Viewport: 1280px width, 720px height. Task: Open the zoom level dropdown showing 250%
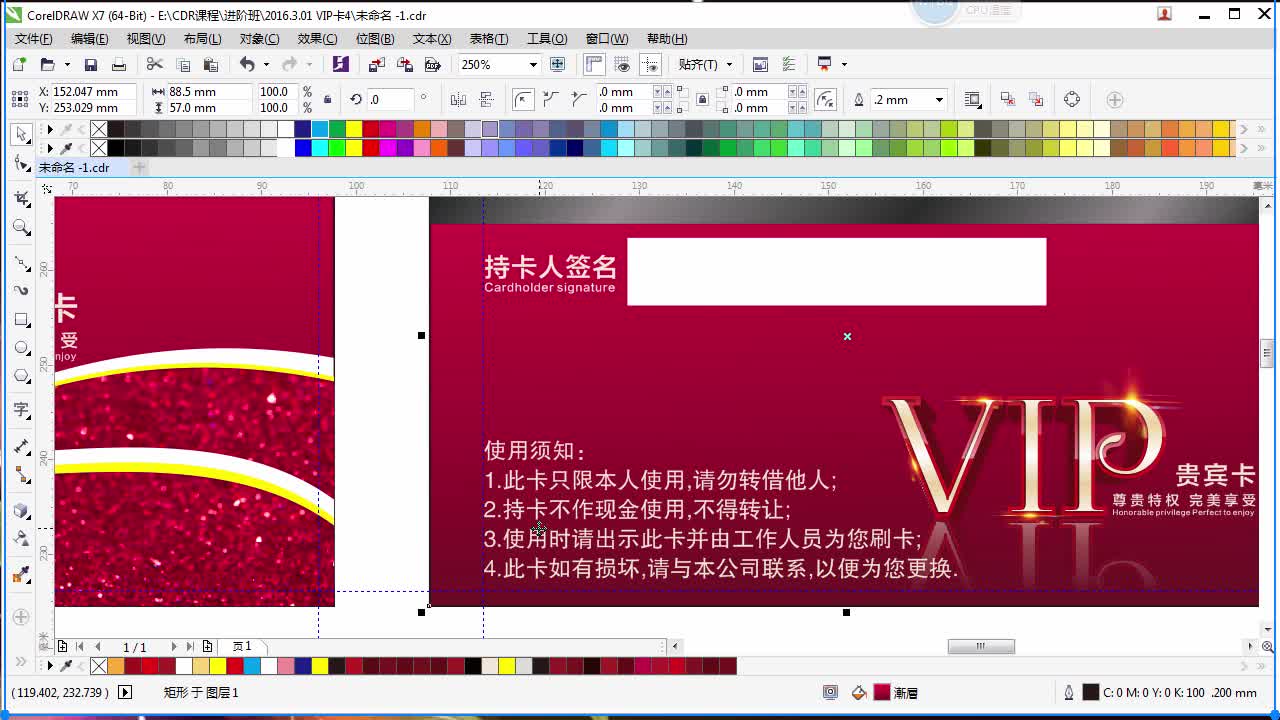[x=534, y=63]
